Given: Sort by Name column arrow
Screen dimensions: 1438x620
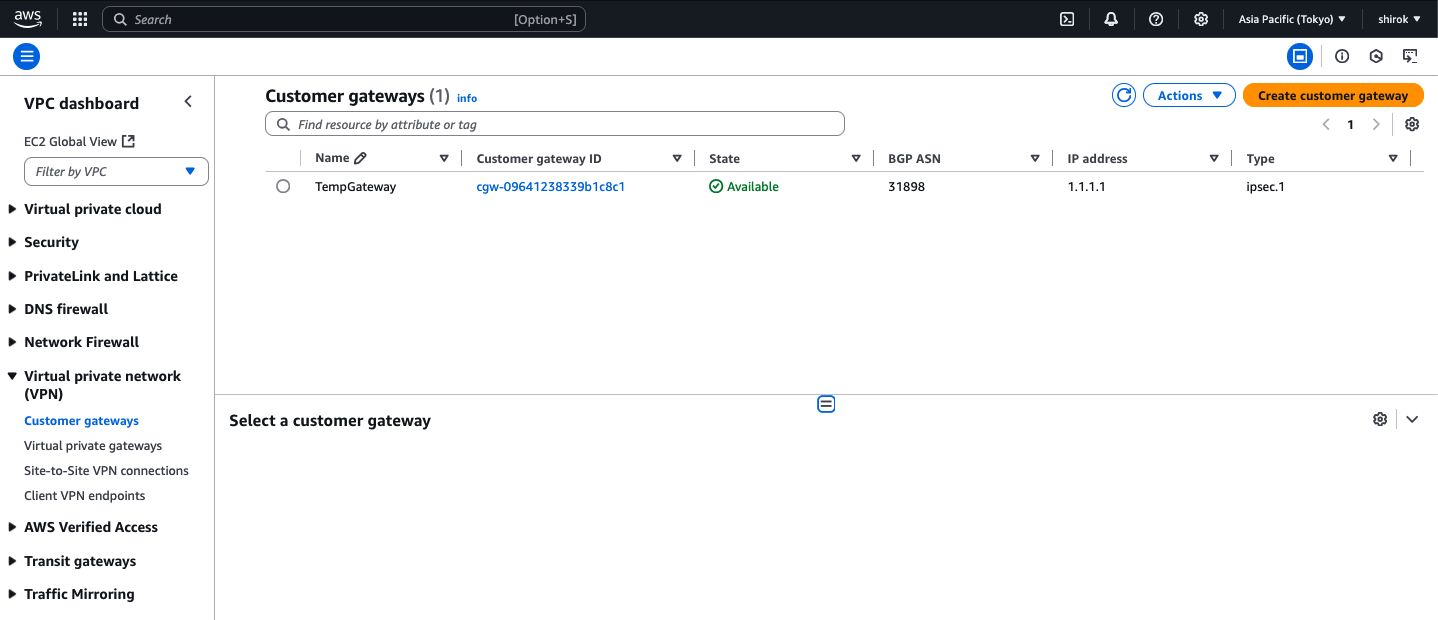Looking at the screenshot, I should coord(444,158).
